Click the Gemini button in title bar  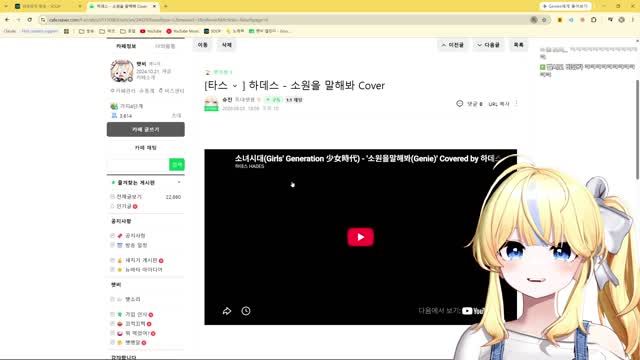pos(565,6)
